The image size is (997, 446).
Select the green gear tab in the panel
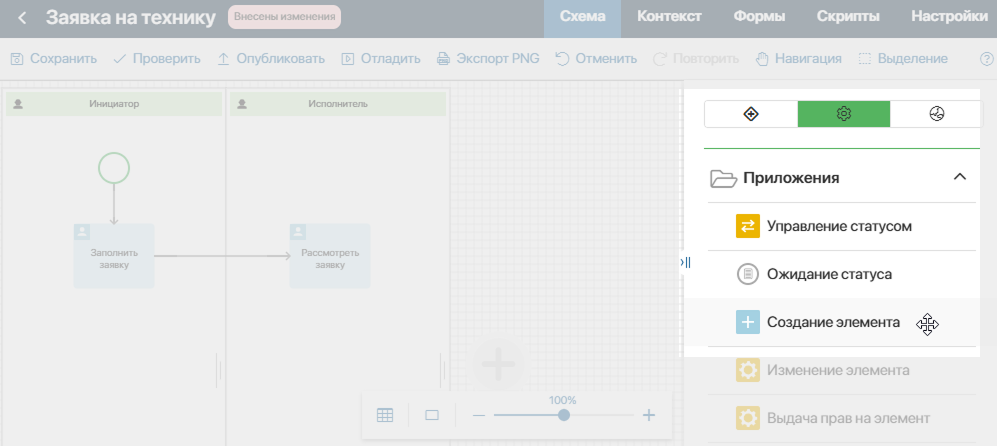point(844,114)
